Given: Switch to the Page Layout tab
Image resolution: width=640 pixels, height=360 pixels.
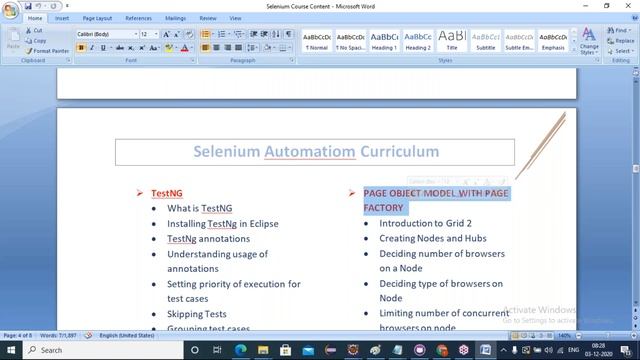Looking at the screenshot, I should tap(97, 18).
